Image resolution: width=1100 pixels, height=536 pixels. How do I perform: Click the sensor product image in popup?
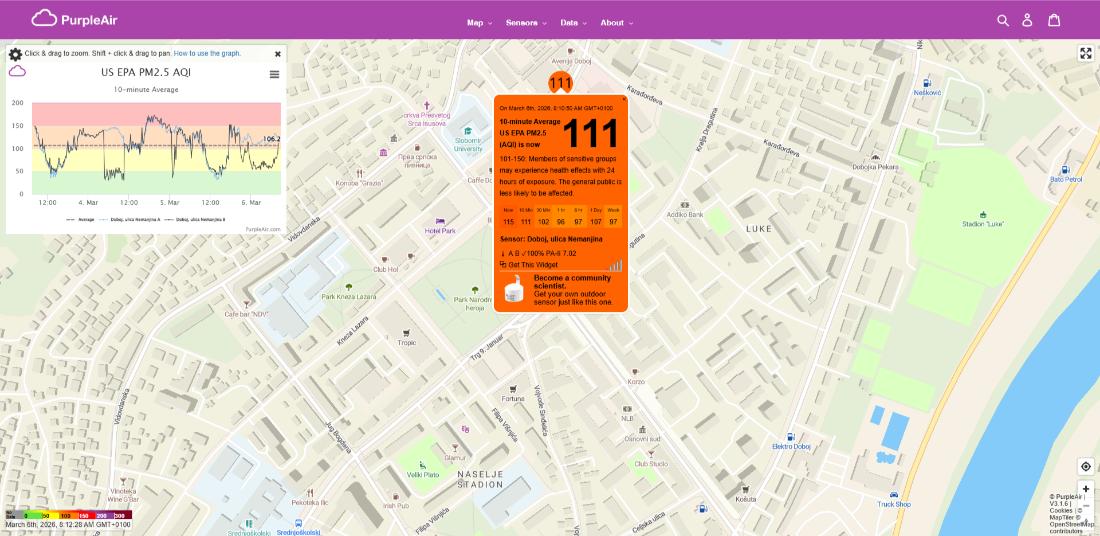pos(516,289)
